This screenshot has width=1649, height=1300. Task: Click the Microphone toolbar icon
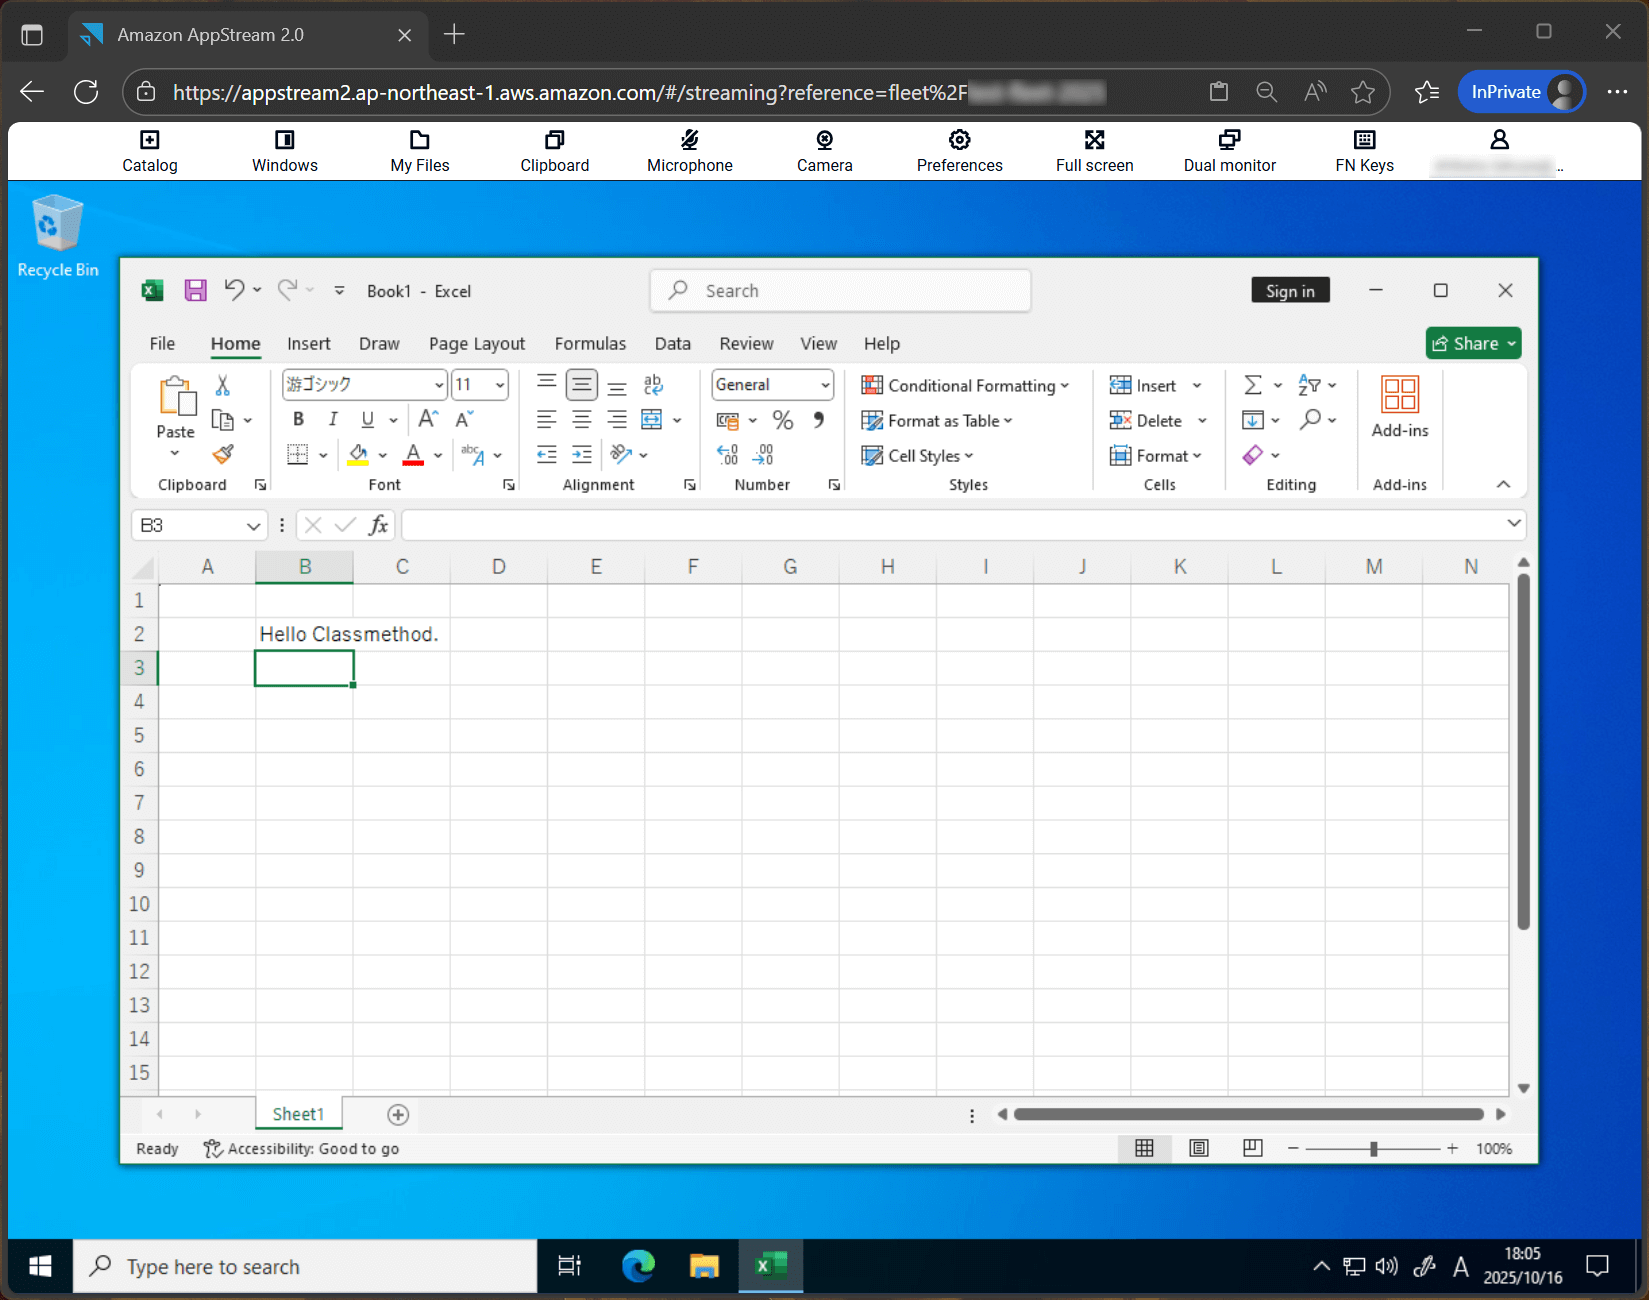[x=689, y=150]
